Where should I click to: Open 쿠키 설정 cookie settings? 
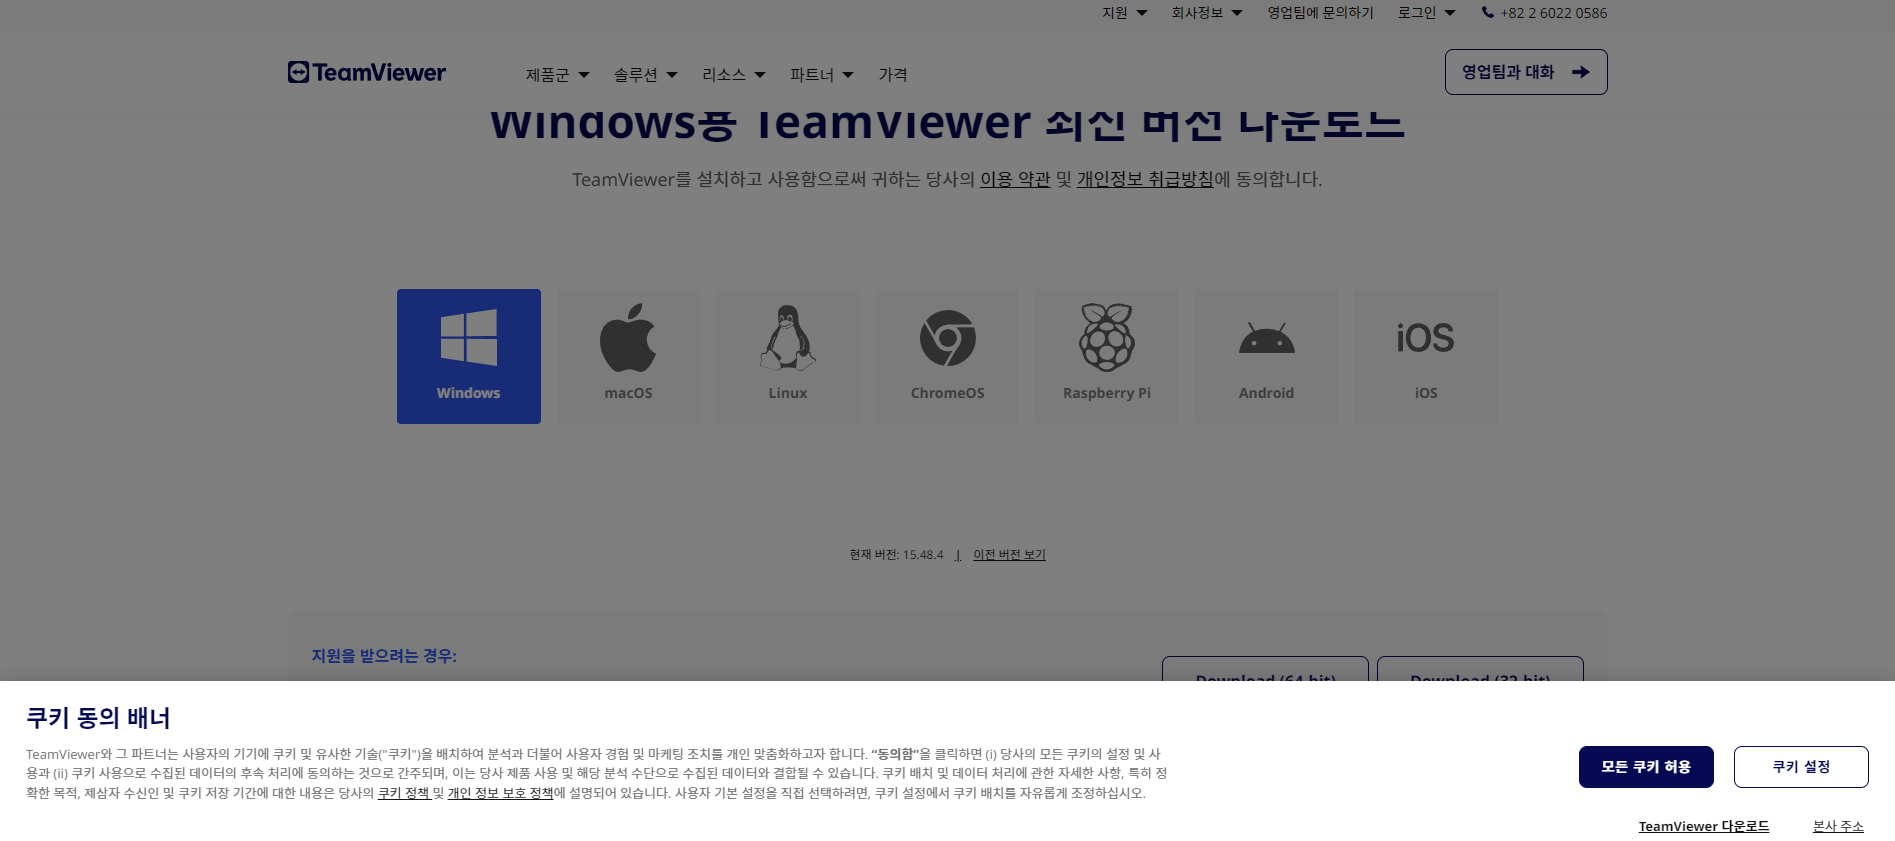(1801, 767)
